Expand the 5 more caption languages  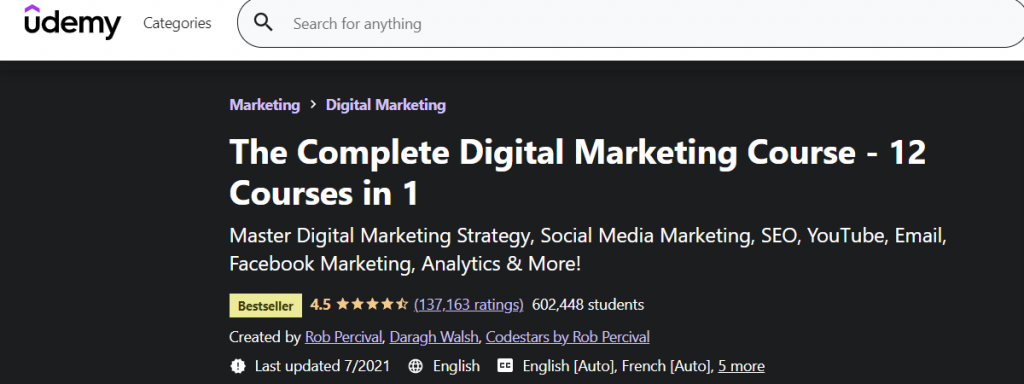[741, 366]
